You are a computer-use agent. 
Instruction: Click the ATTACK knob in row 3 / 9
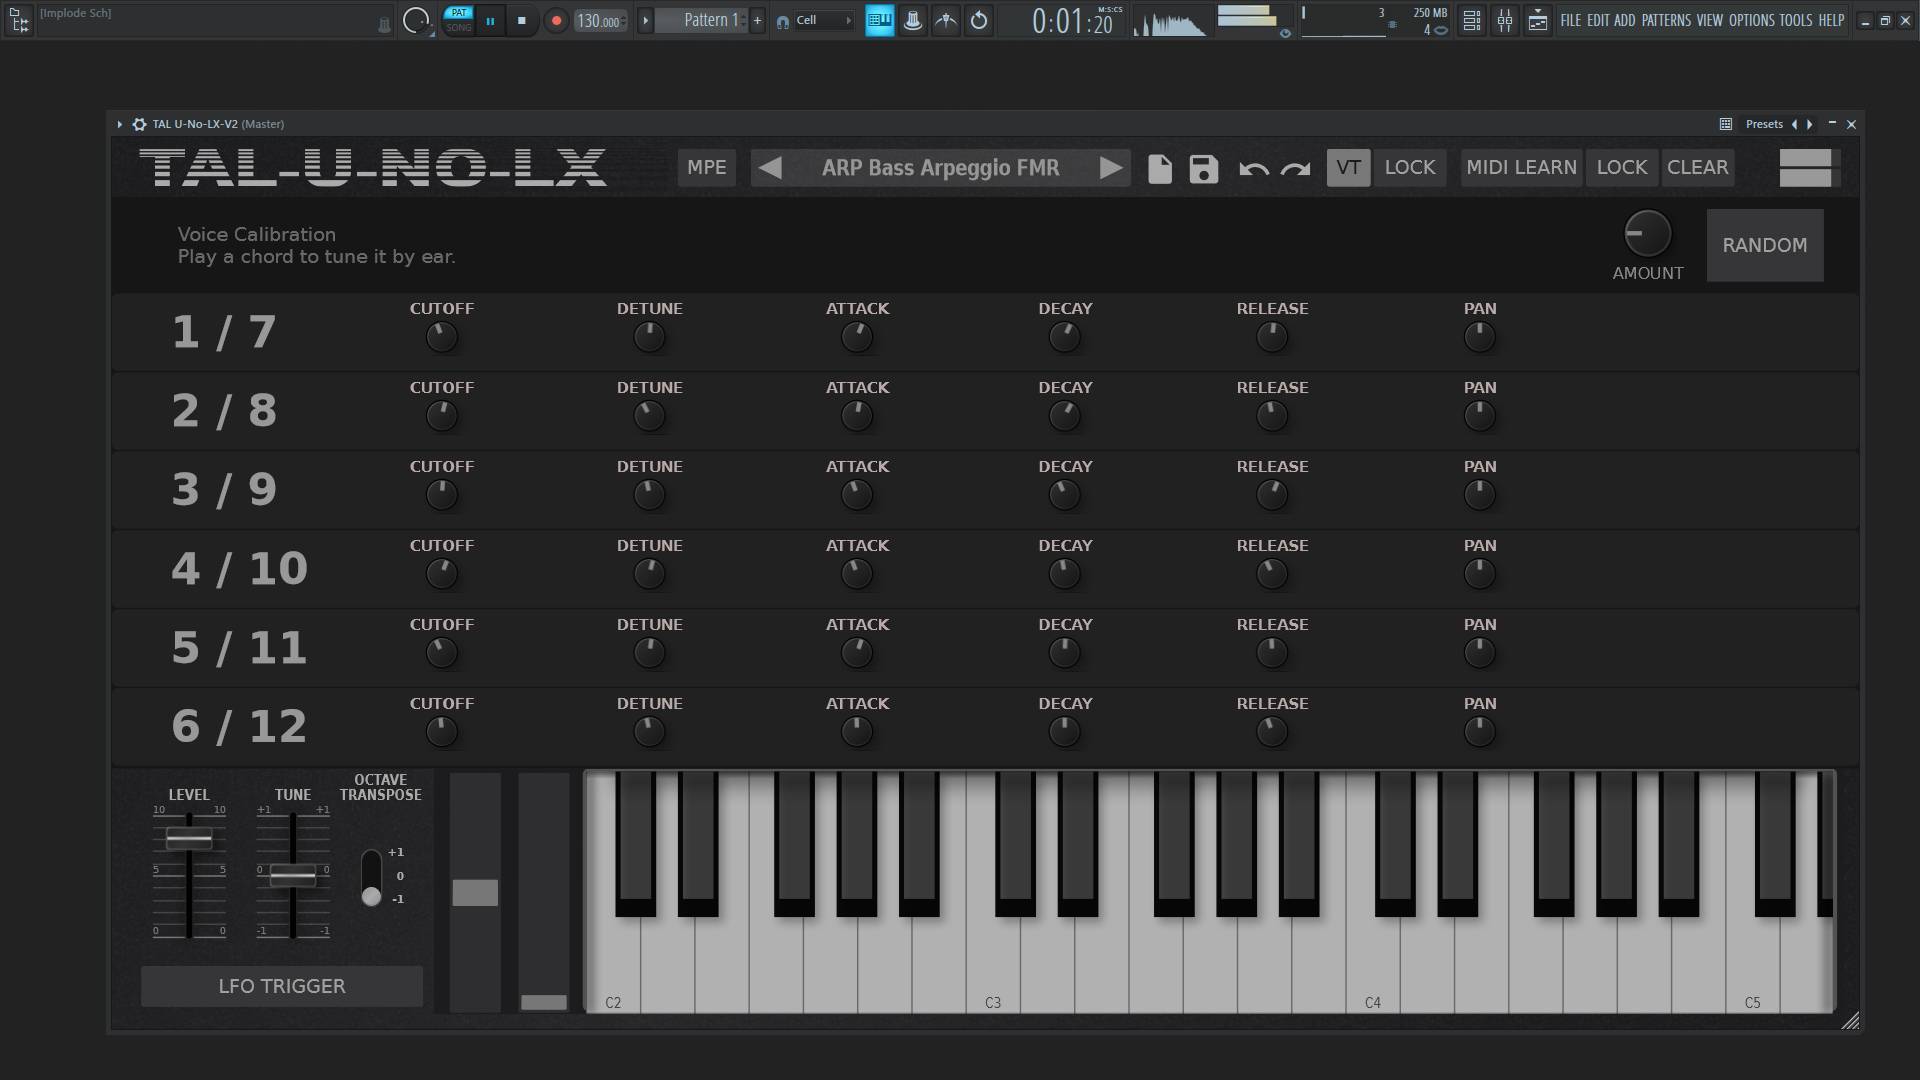(x=856, y=495)
